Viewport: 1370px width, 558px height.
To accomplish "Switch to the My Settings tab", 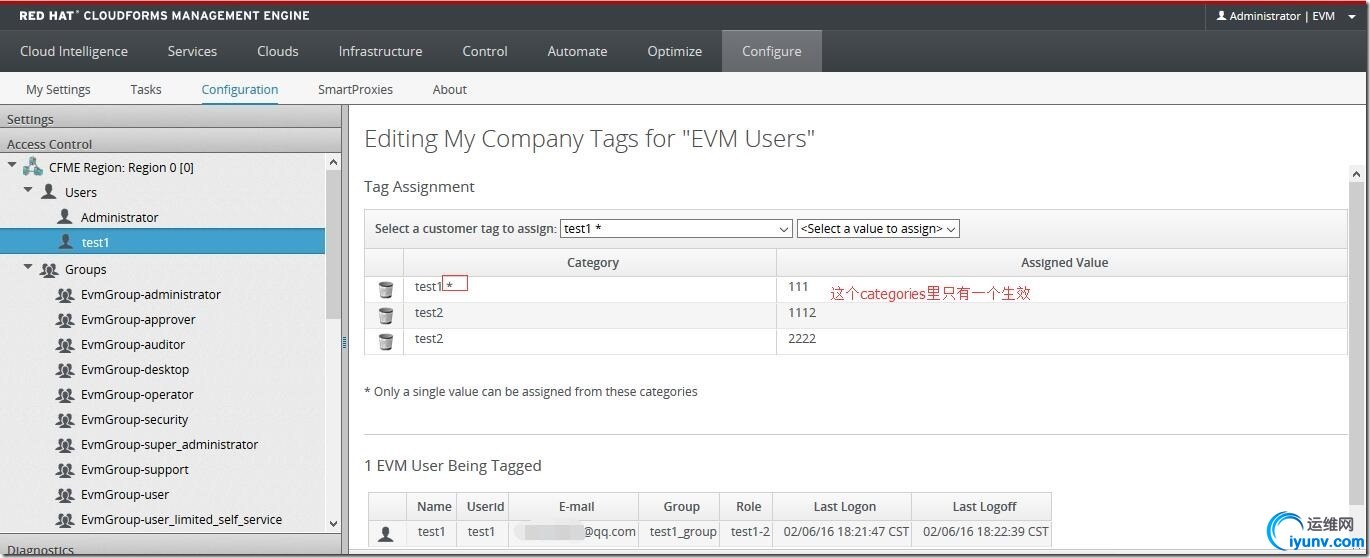I will (x=58, y=89).
